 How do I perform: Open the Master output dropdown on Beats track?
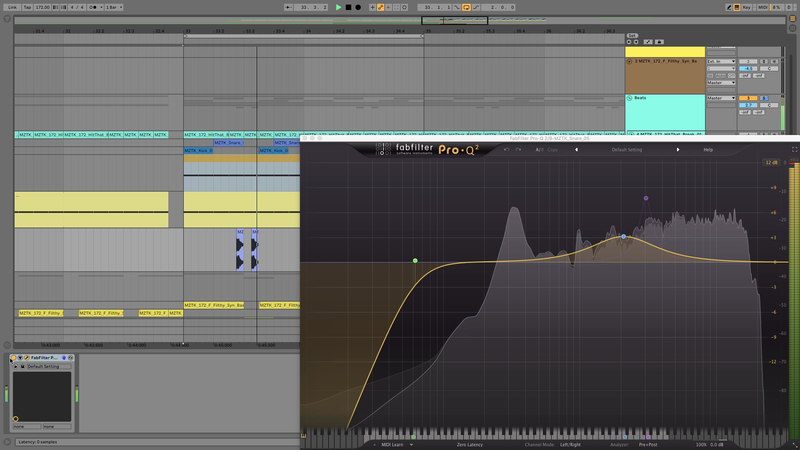tap(721, 98)
